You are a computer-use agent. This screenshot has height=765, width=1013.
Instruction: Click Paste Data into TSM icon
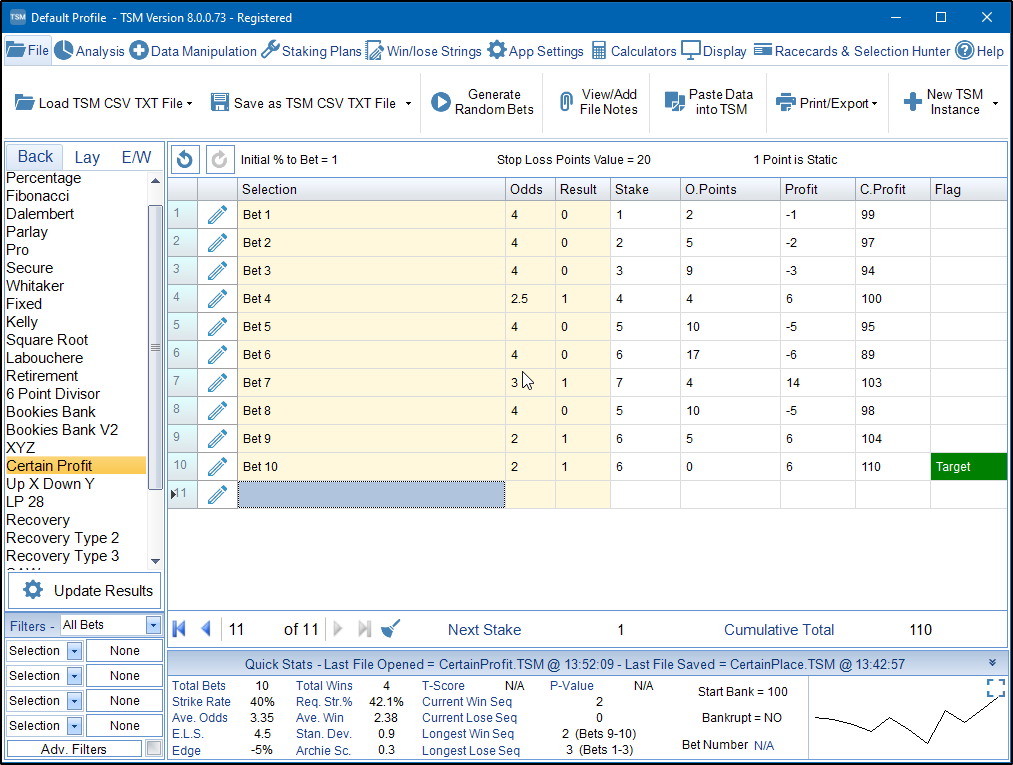[x=675, y=103]
